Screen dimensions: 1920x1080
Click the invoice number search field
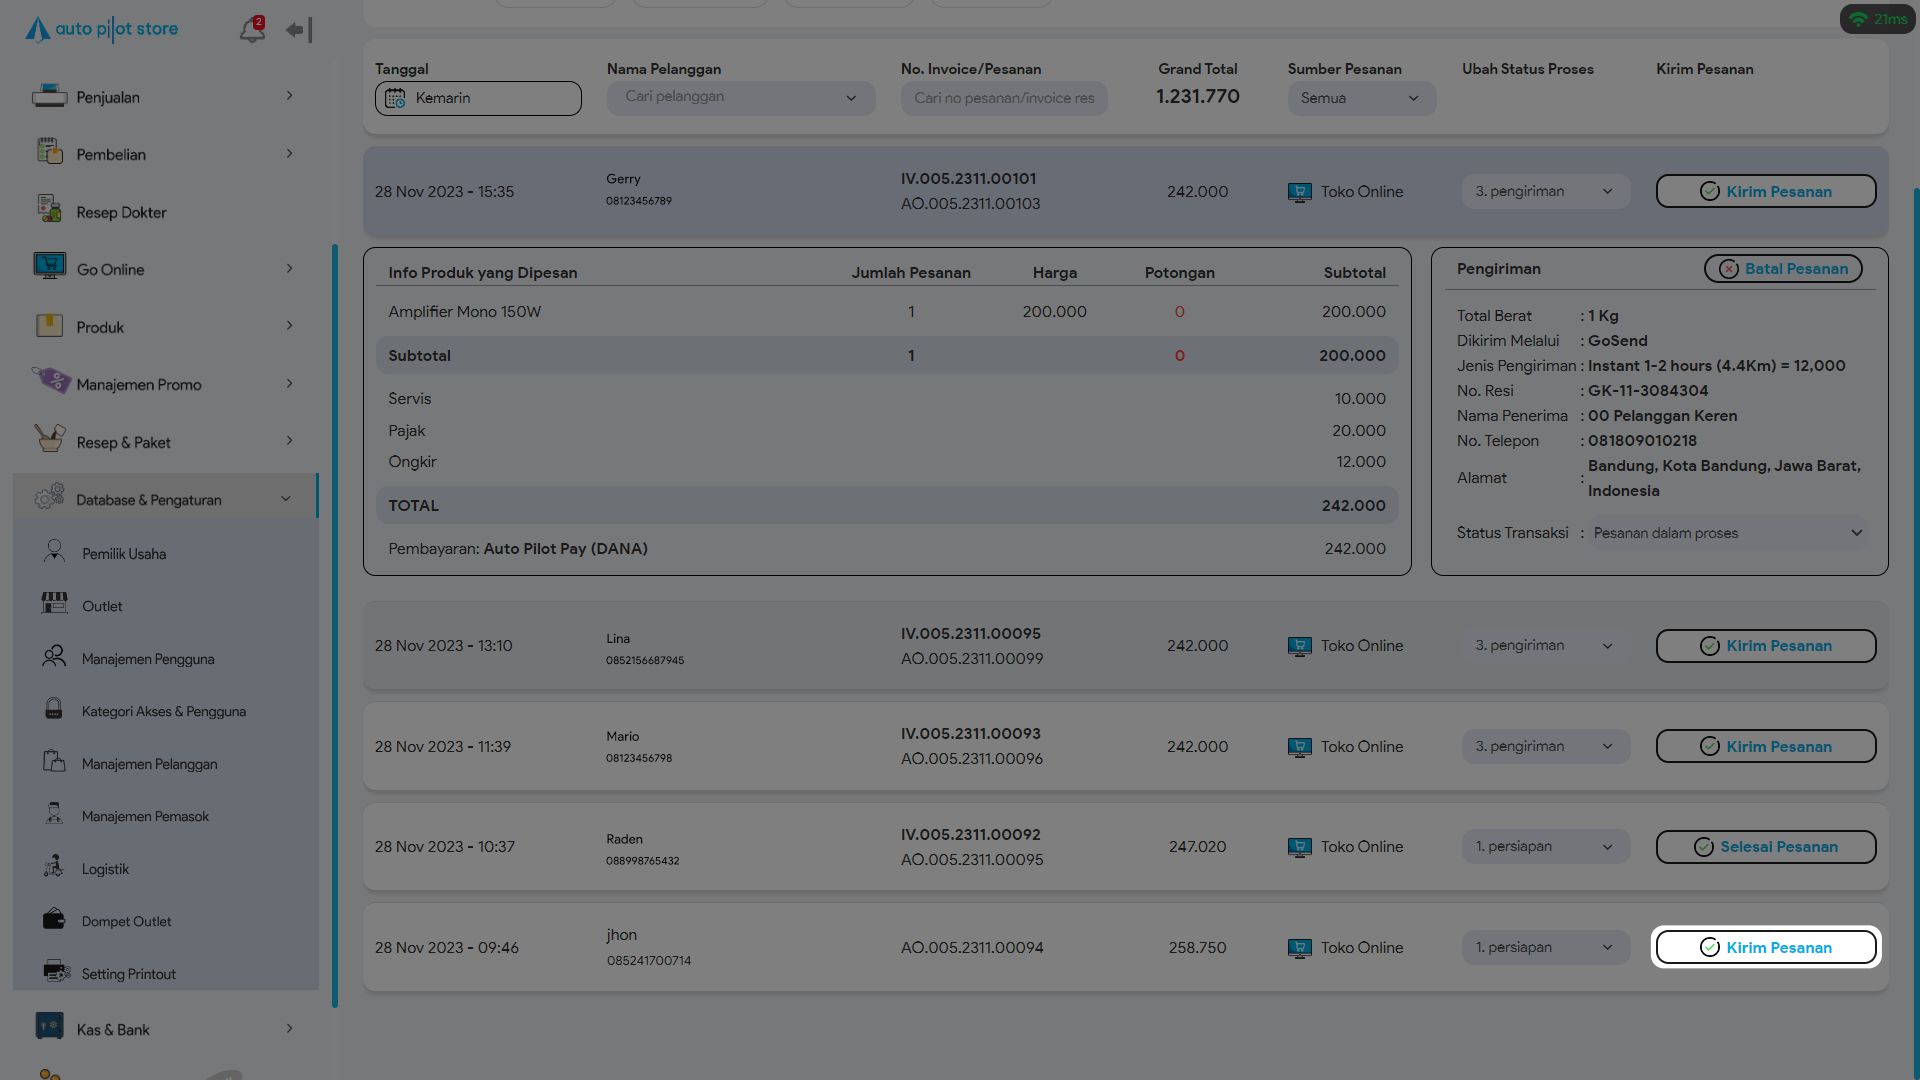1003,98
